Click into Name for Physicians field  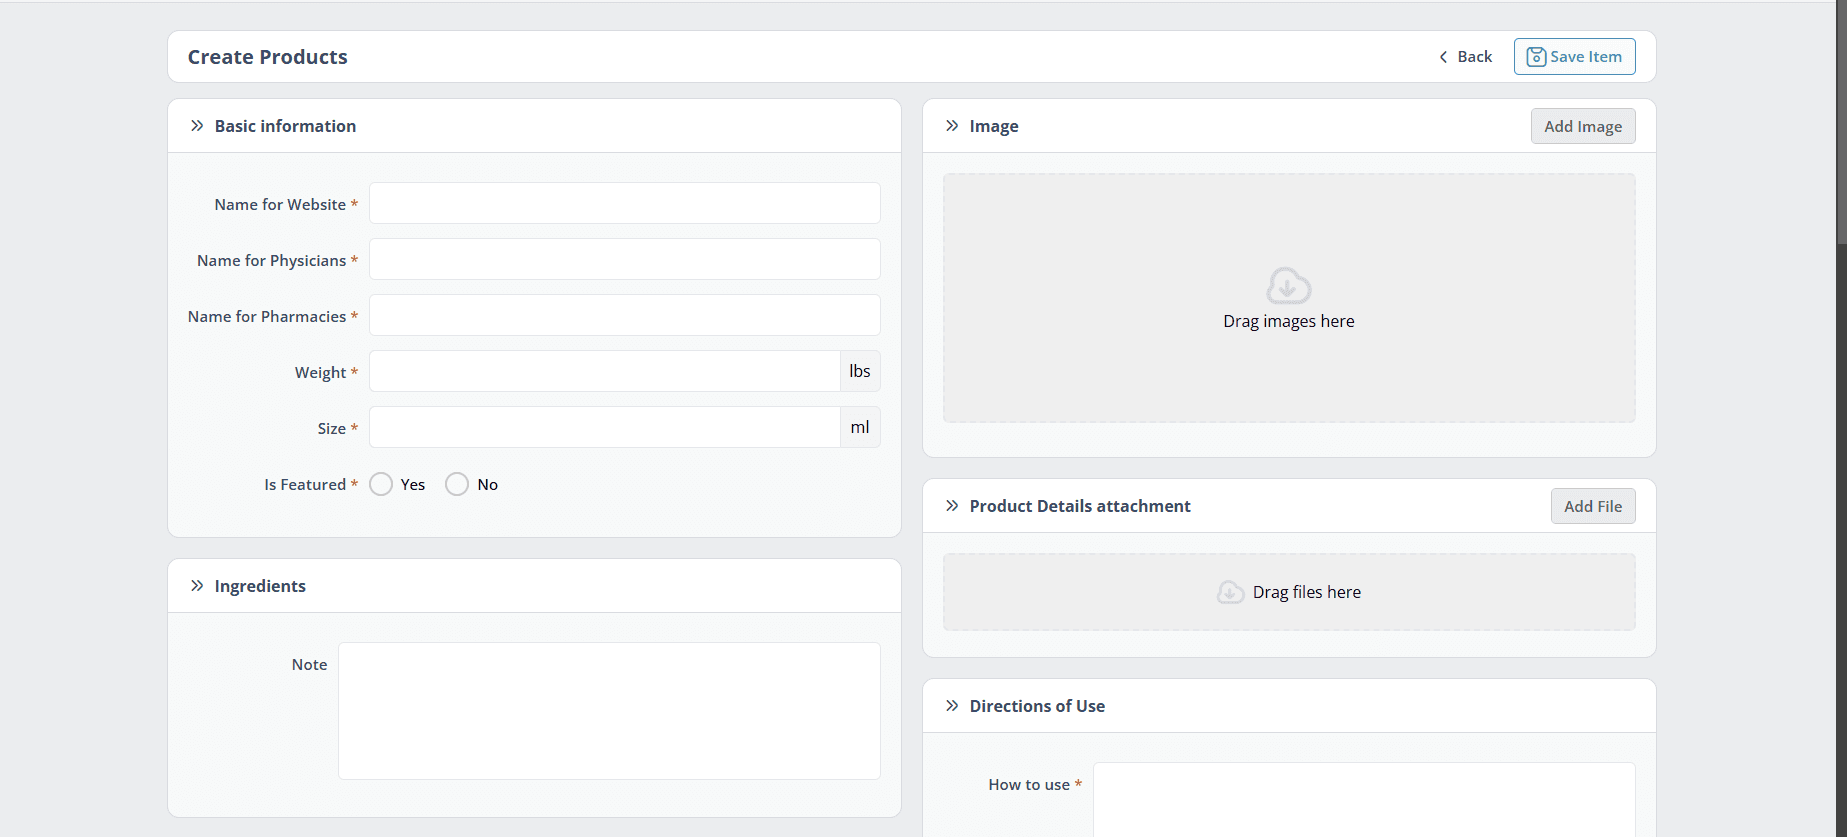pyautogui.click(x=624, y=259)
